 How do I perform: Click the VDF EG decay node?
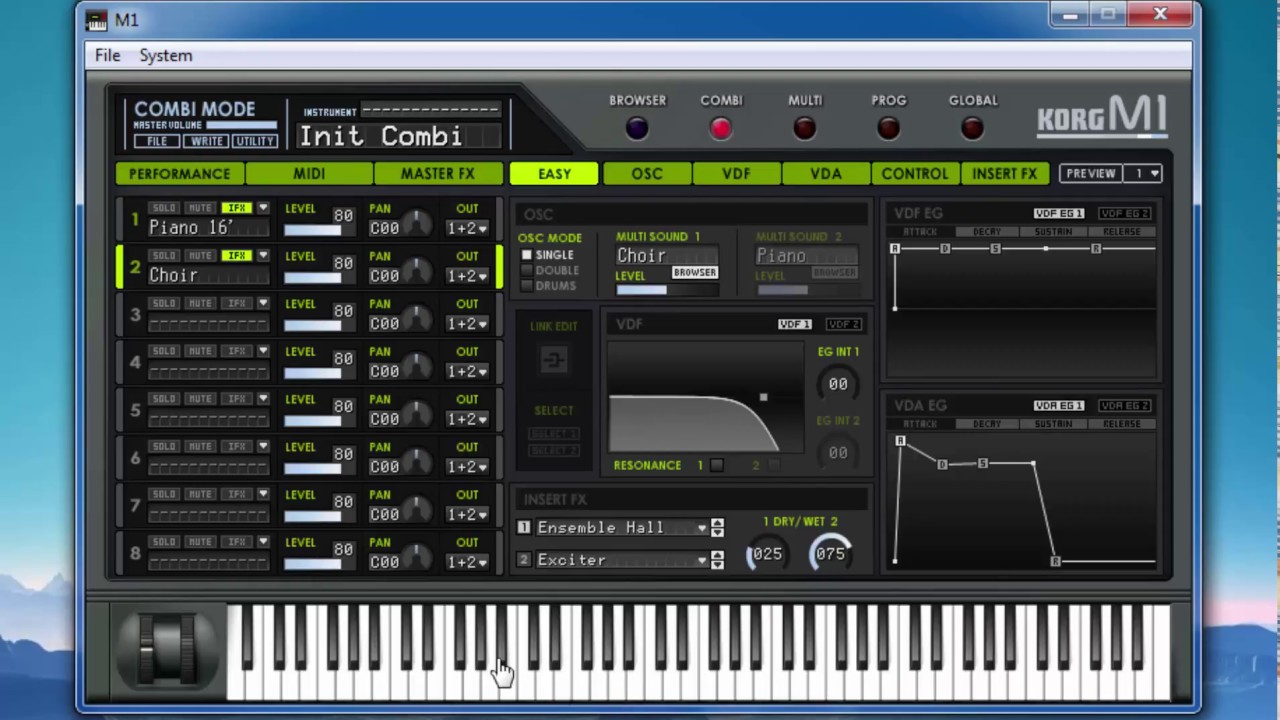pyautogui.click(x=945, y=248)
